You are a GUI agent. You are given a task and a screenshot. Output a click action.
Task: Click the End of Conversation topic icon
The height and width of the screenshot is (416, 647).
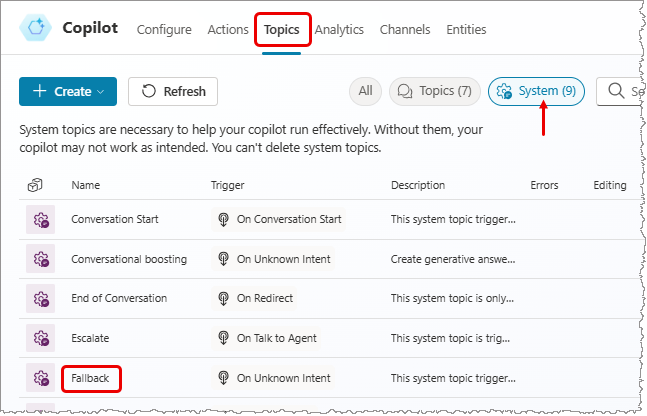[41, 298]
